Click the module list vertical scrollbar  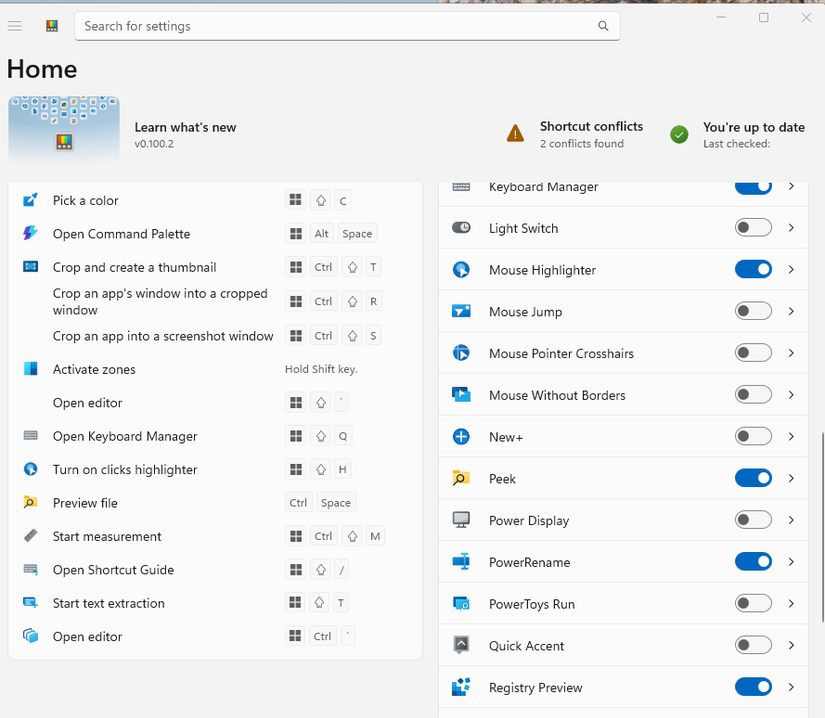pos(822,526)
